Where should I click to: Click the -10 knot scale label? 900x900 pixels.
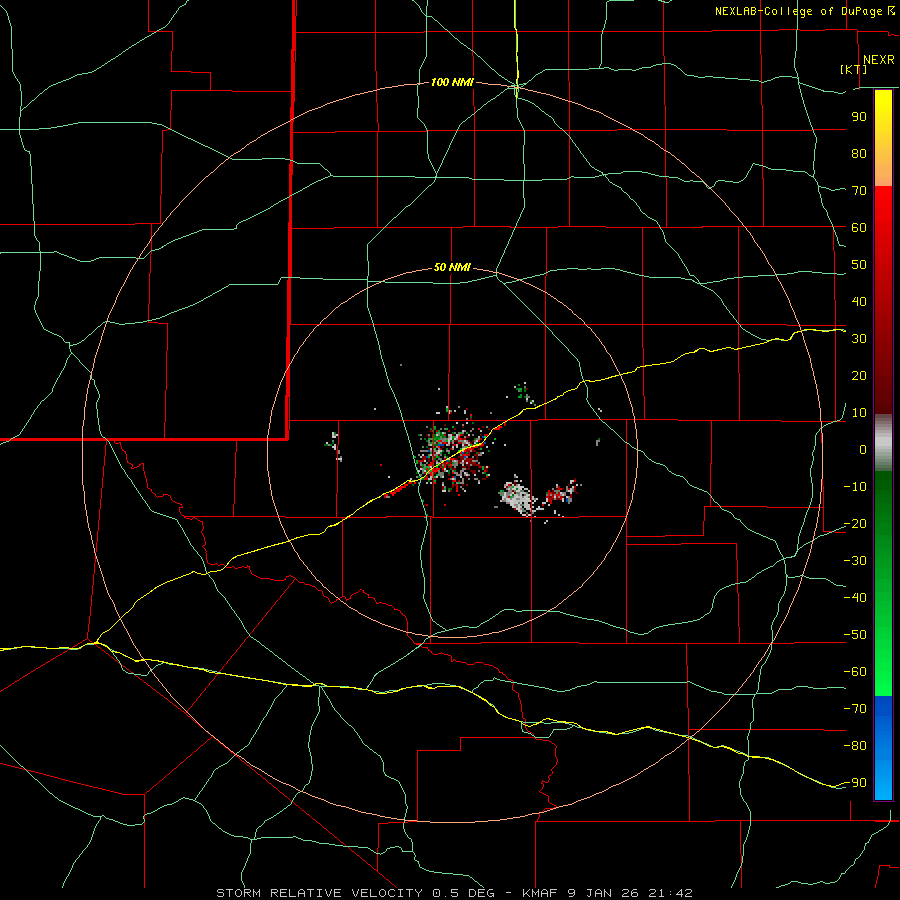pos(855,487)
